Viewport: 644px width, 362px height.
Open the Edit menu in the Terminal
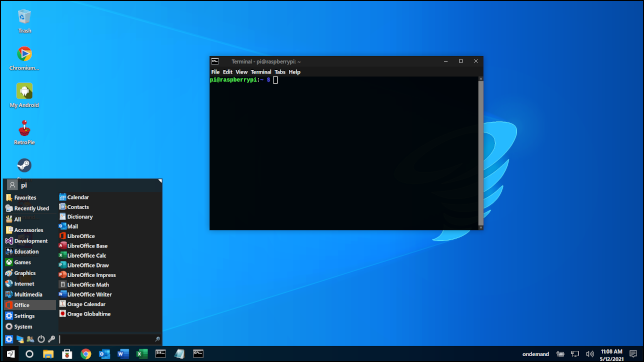[x=228, y=72]
